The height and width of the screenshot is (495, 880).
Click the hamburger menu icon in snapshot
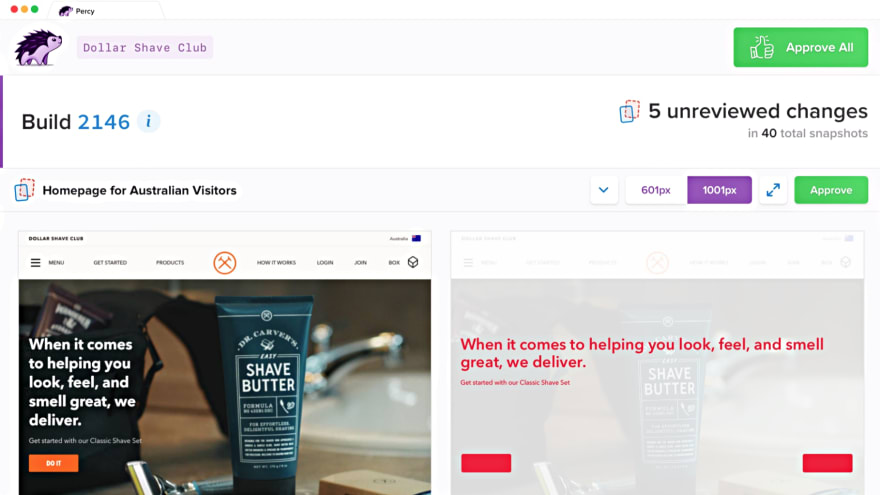[x=35, y=263]
